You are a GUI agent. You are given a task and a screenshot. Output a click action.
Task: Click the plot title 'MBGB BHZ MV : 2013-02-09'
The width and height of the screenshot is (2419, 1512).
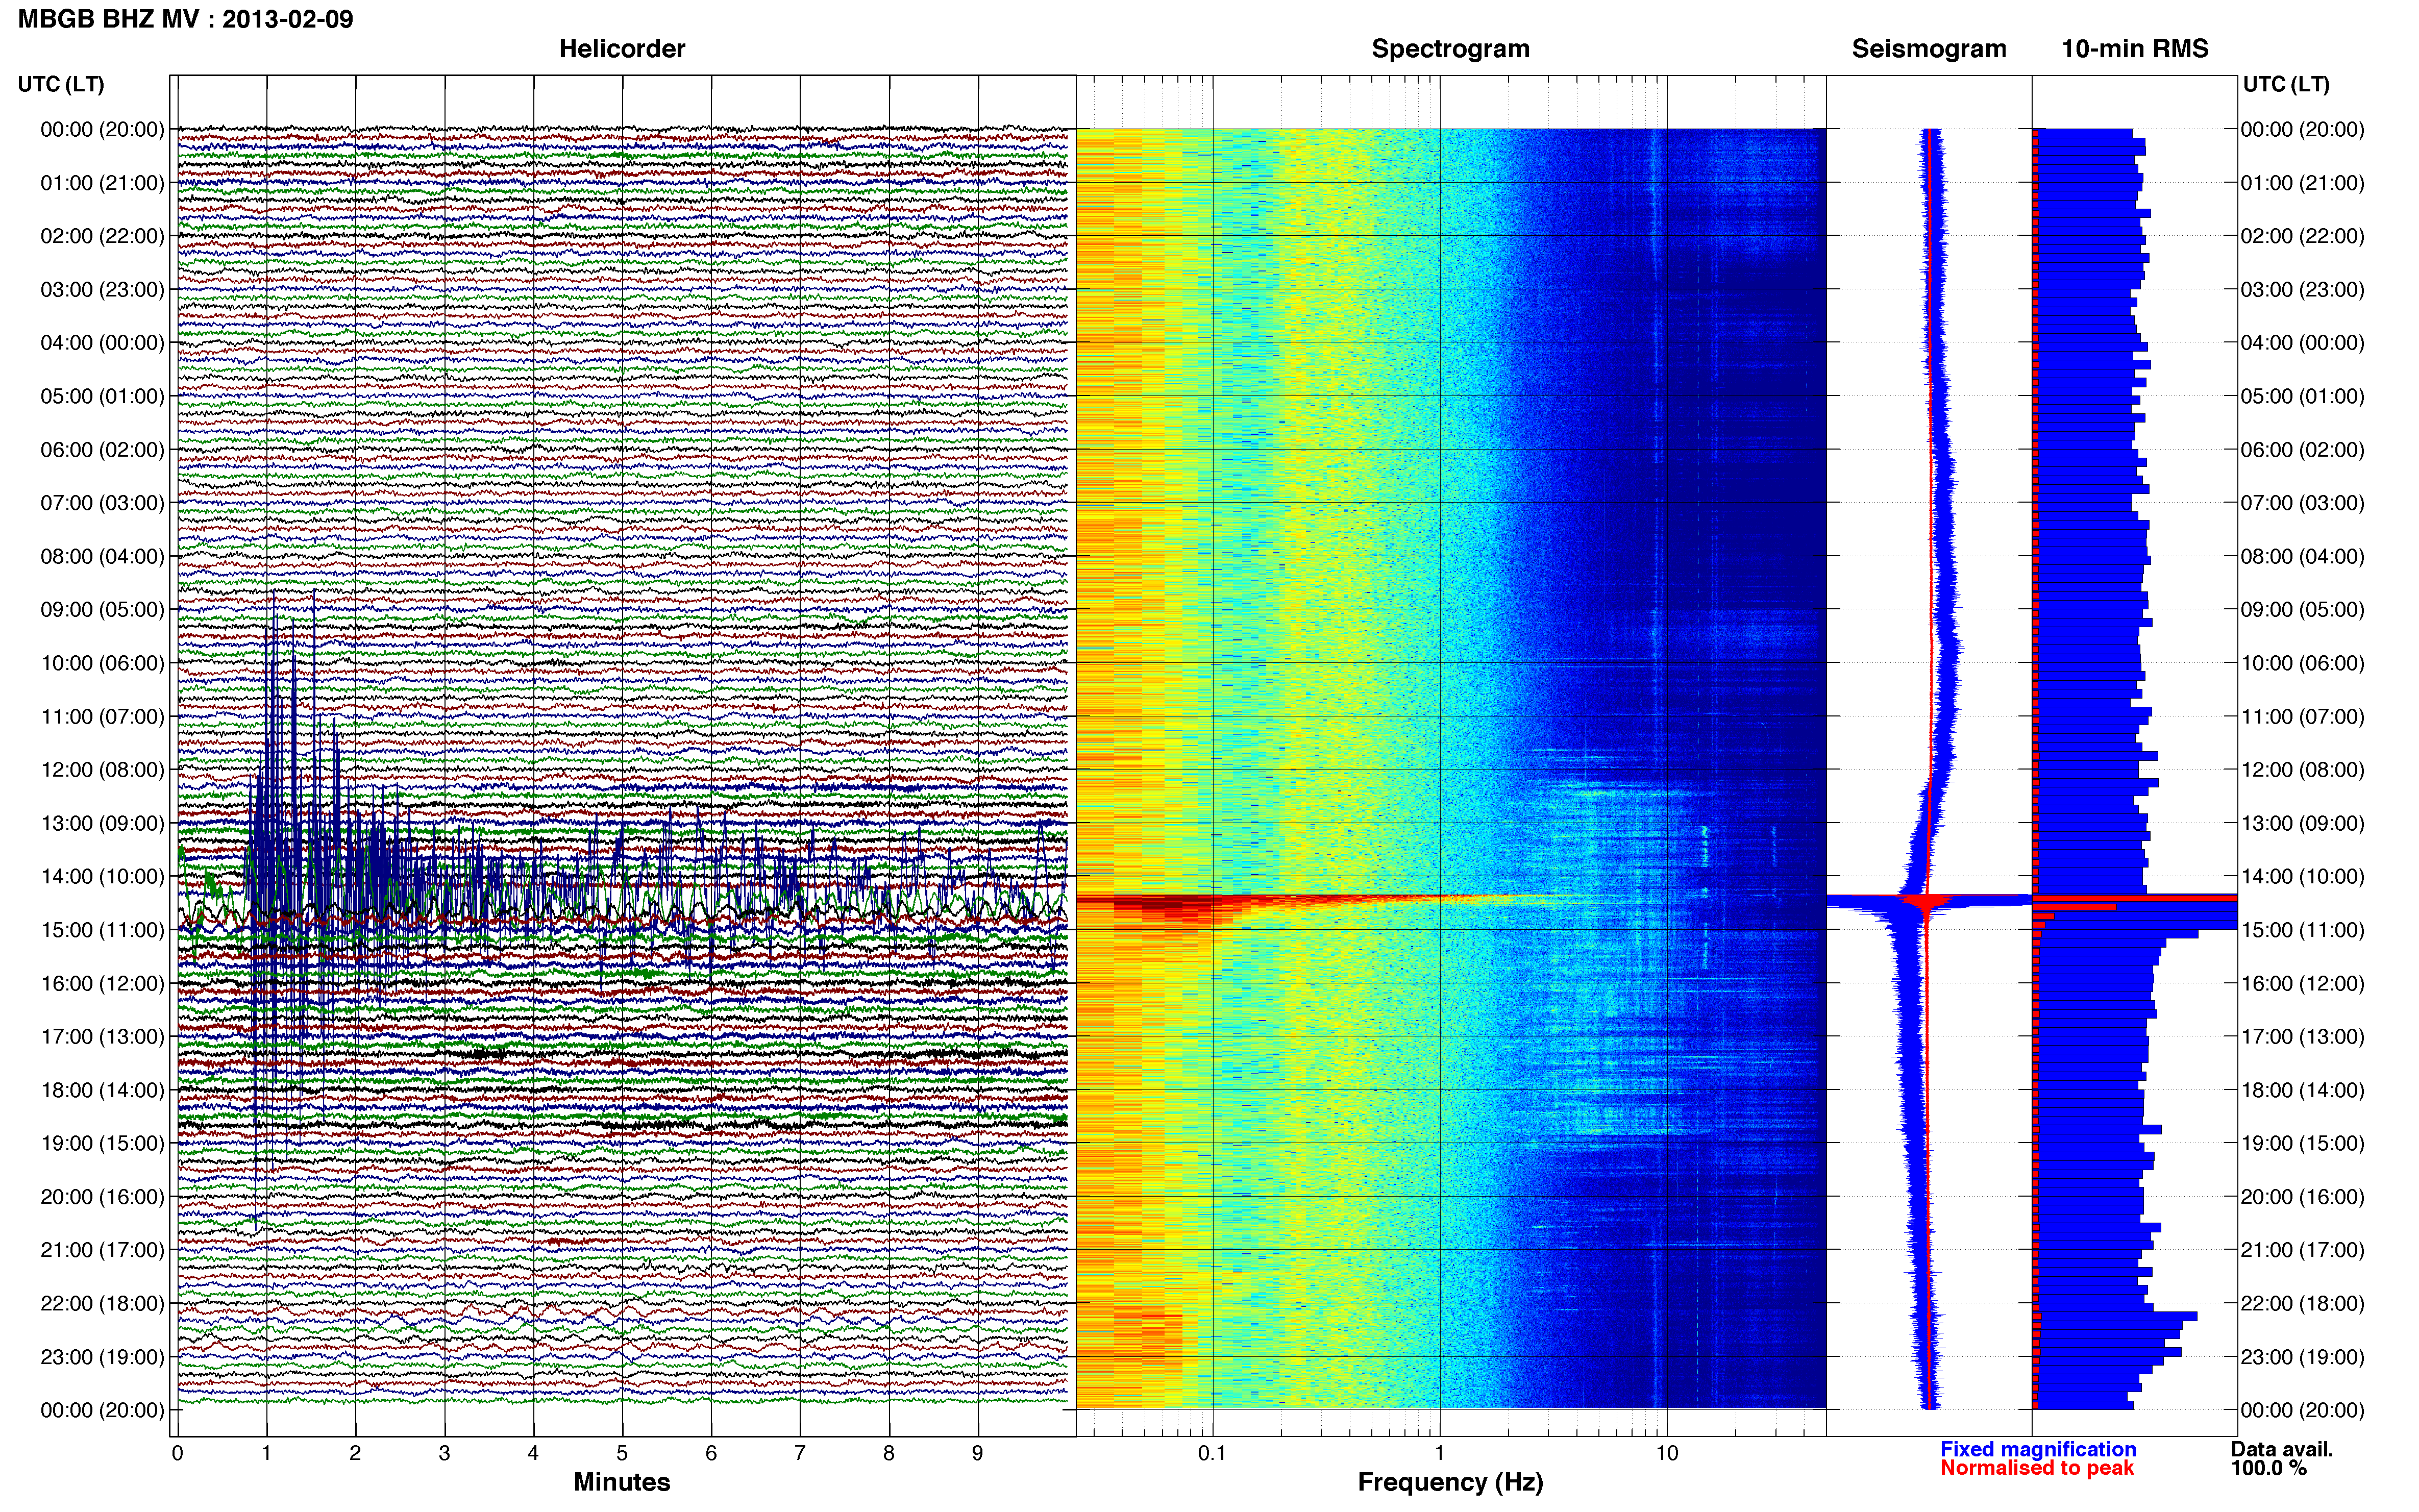[x=186, y=19]
